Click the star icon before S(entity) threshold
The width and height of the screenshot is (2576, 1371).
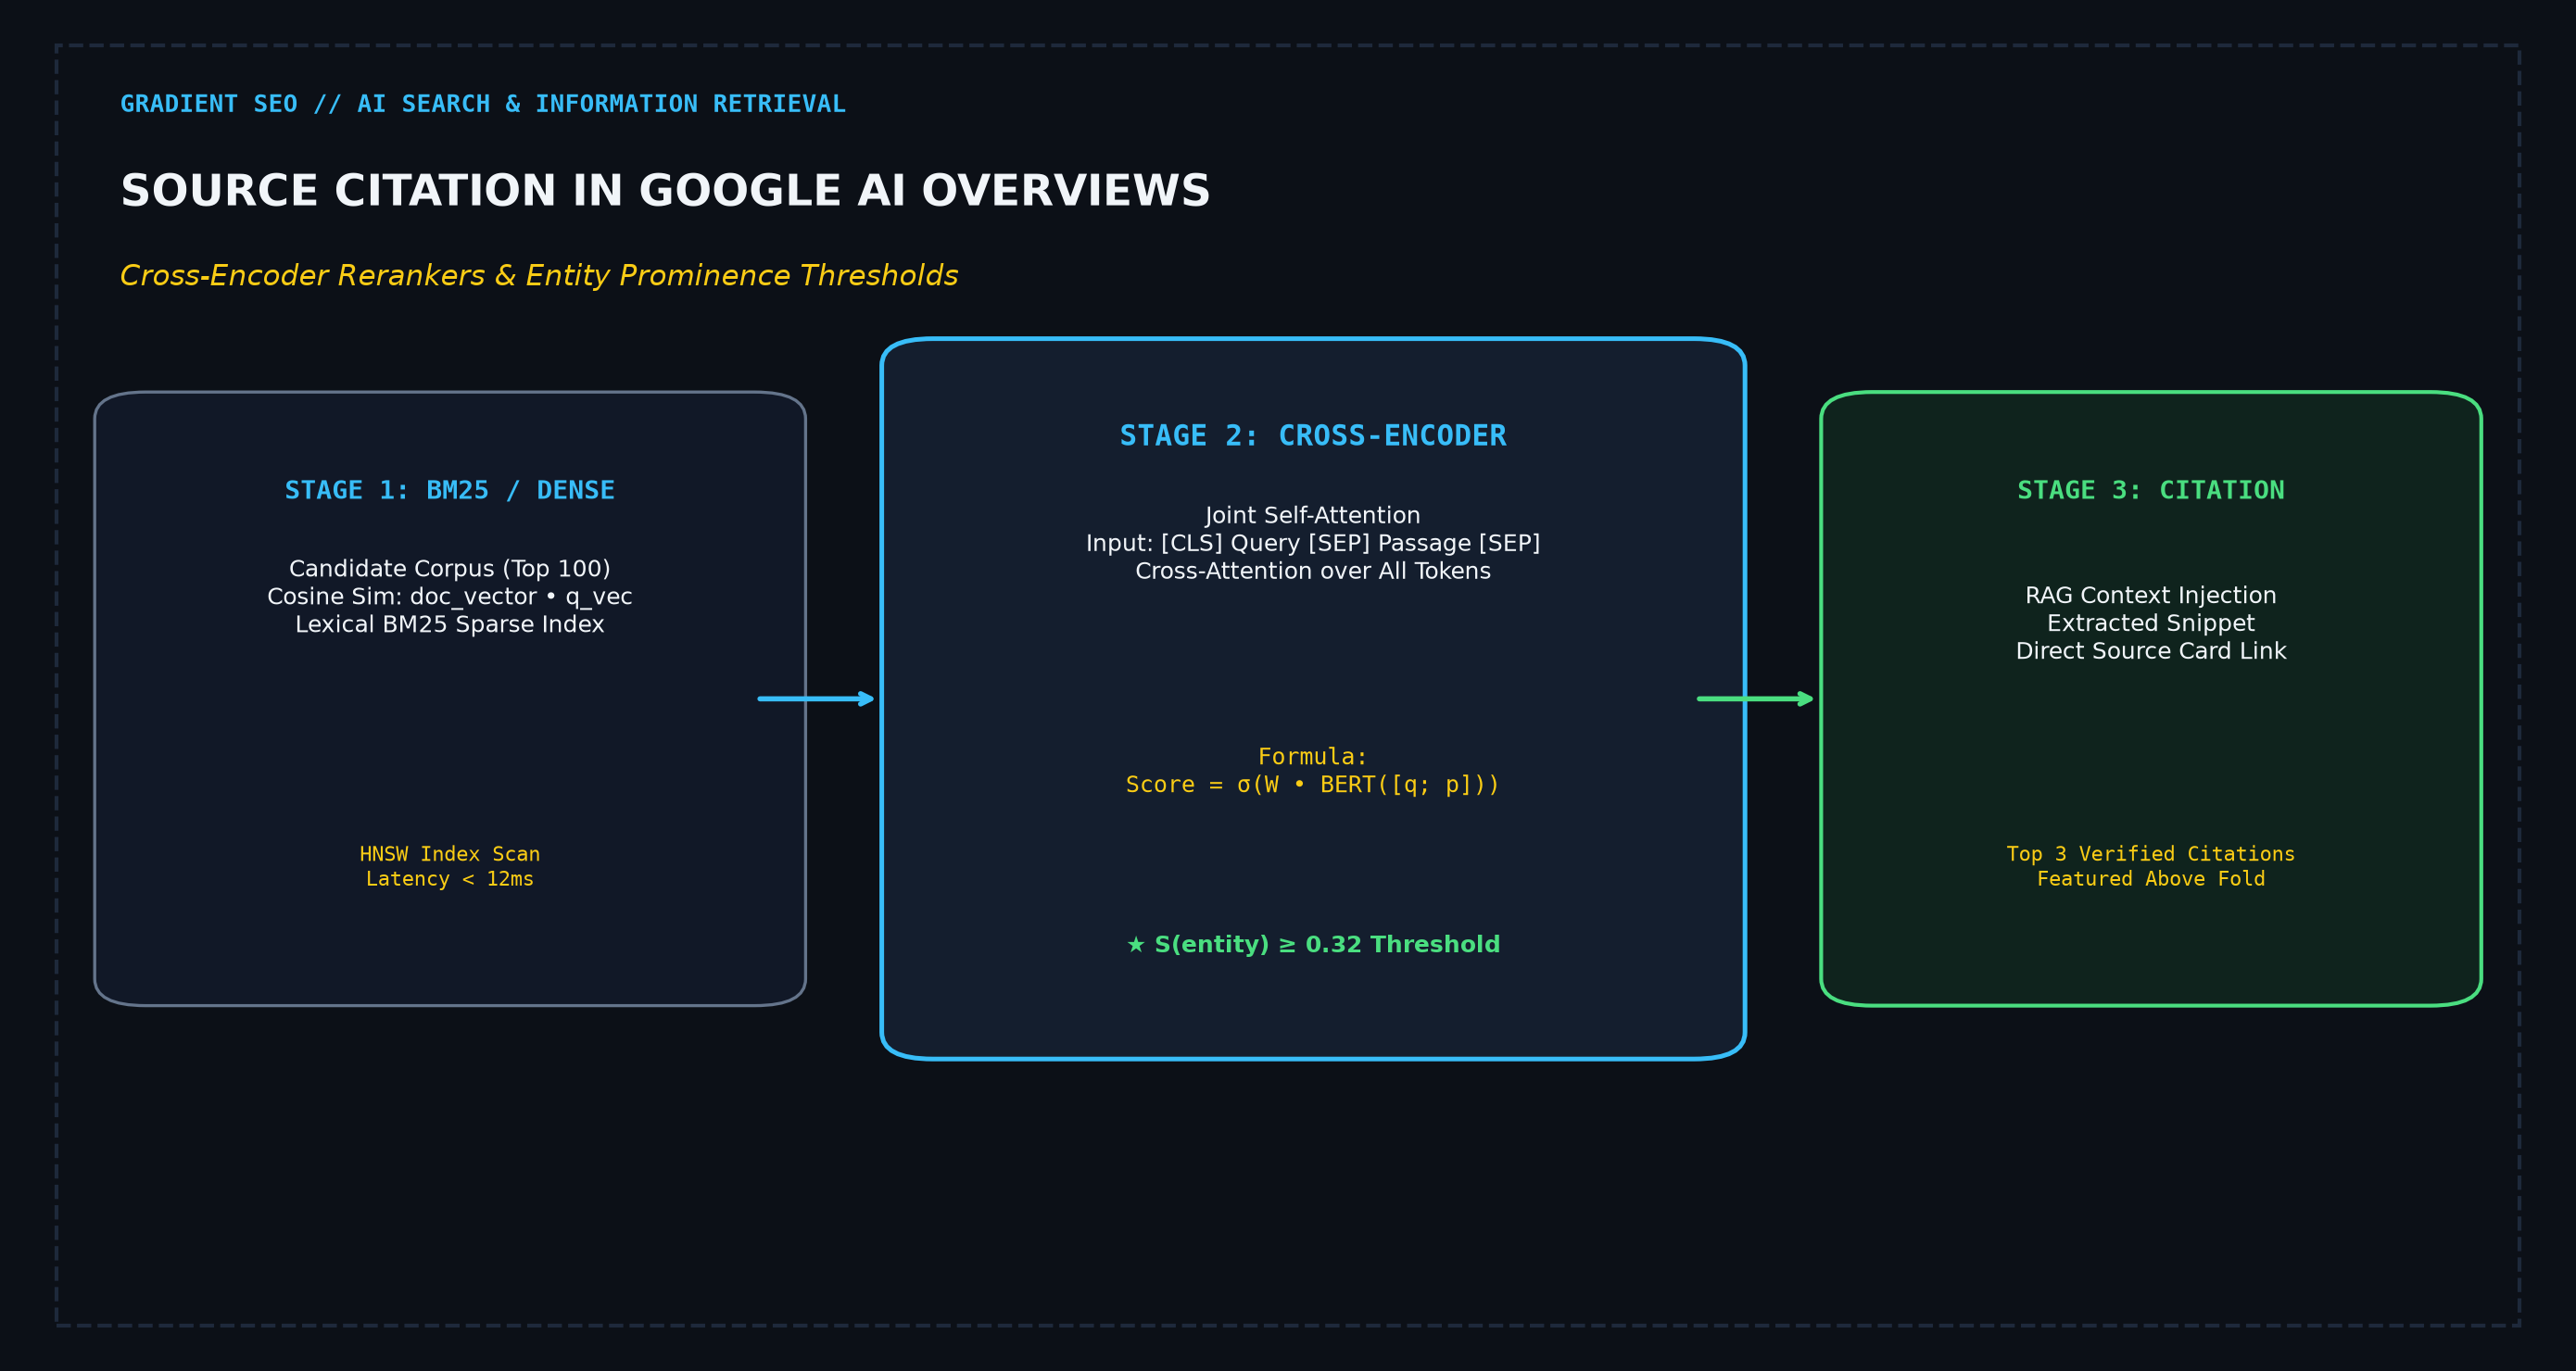[1135, 945]
